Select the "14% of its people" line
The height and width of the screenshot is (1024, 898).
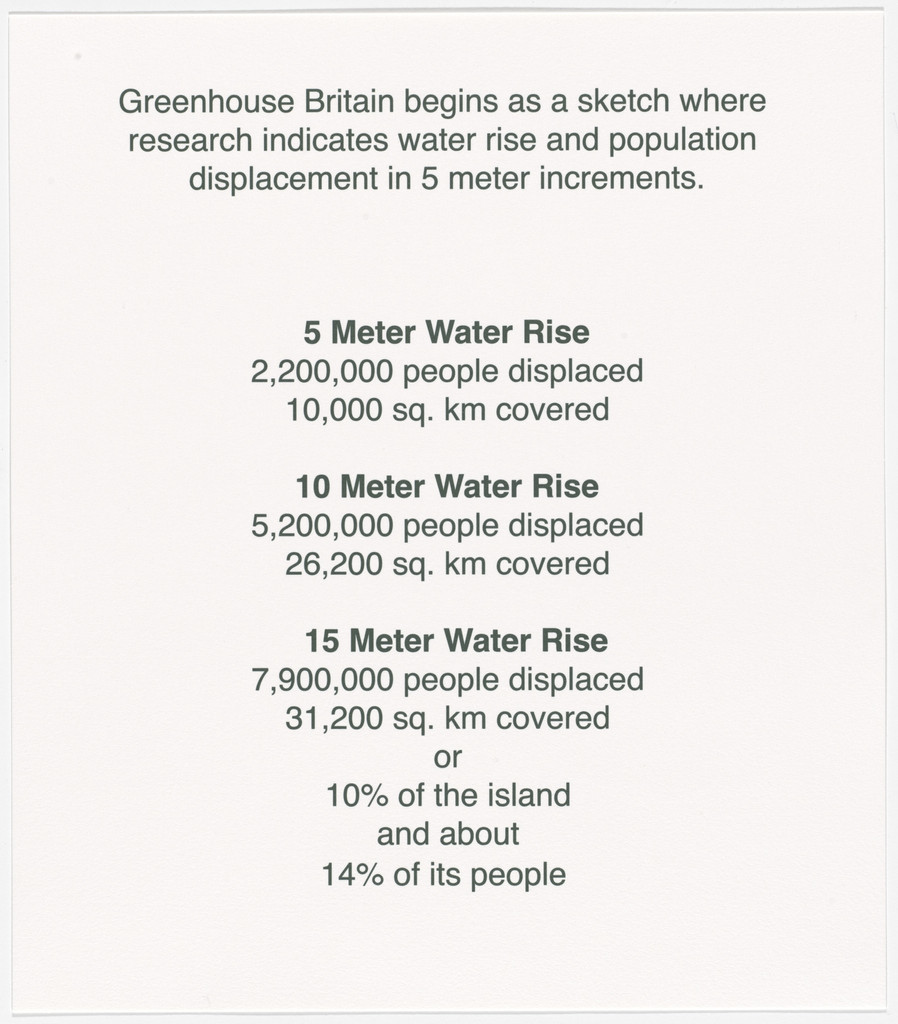[x=444, y=875]
